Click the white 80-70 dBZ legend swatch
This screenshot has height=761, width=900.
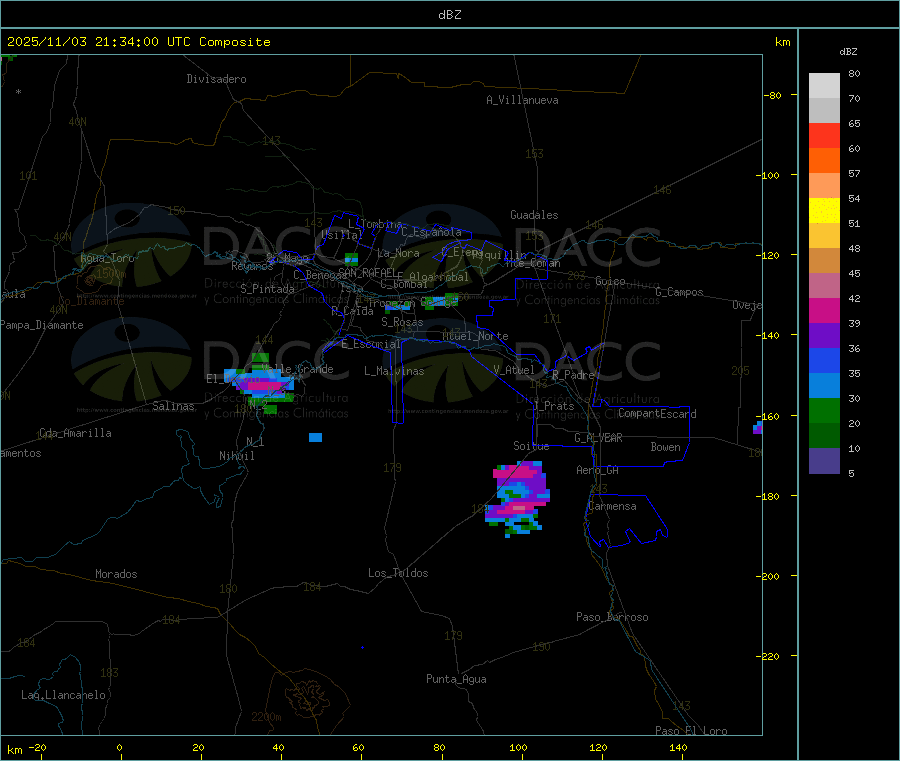click(x=824, y=86)
